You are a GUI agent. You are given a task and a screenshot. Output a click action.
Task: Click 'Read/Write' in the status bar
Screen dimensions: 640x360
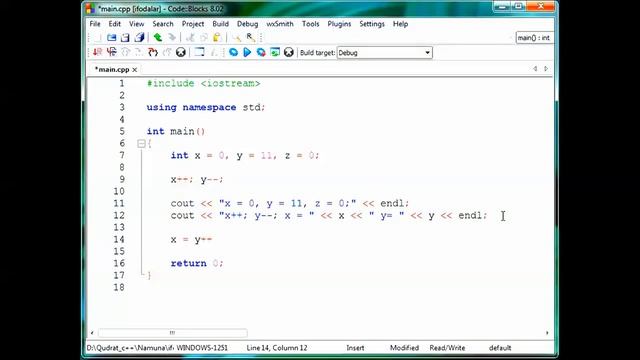point(447,348)
